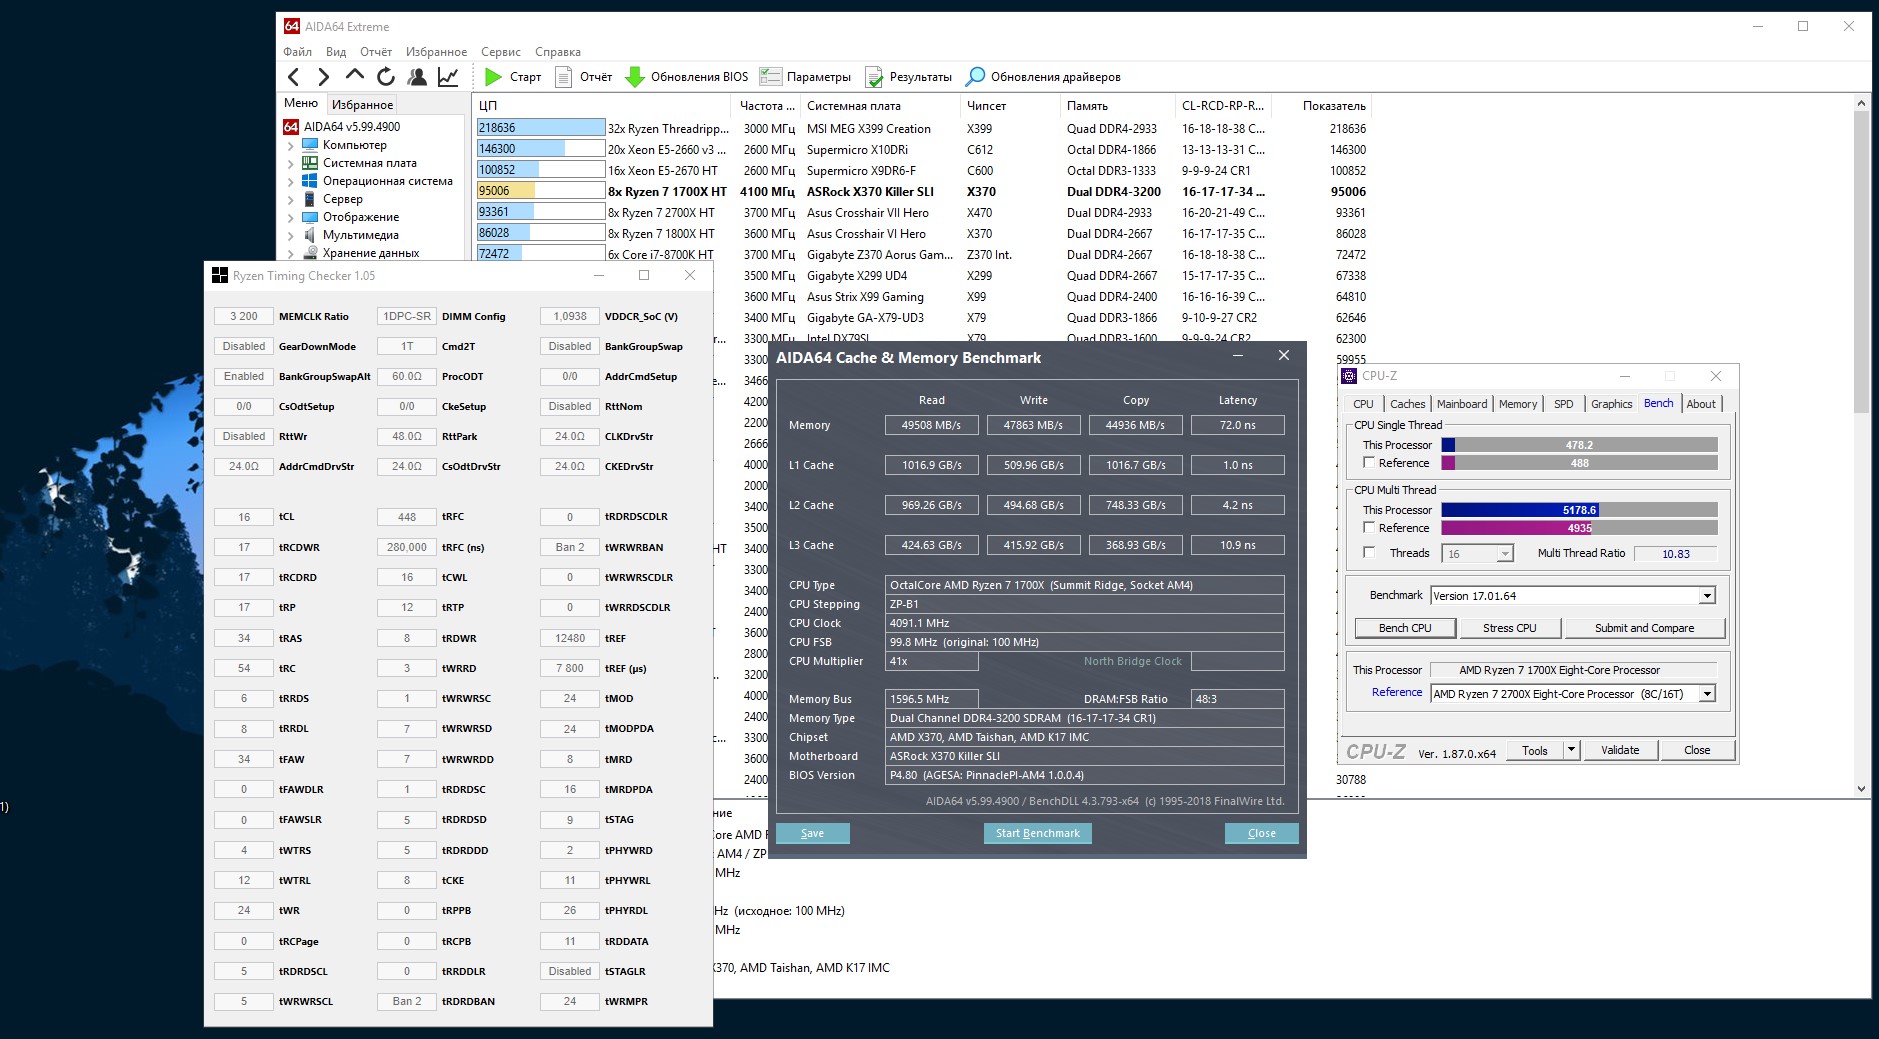This screenshot has height=1039, width=1879.
Task: Switch to the Caches tab in CPU-Z
Action: click(1407, 404)
